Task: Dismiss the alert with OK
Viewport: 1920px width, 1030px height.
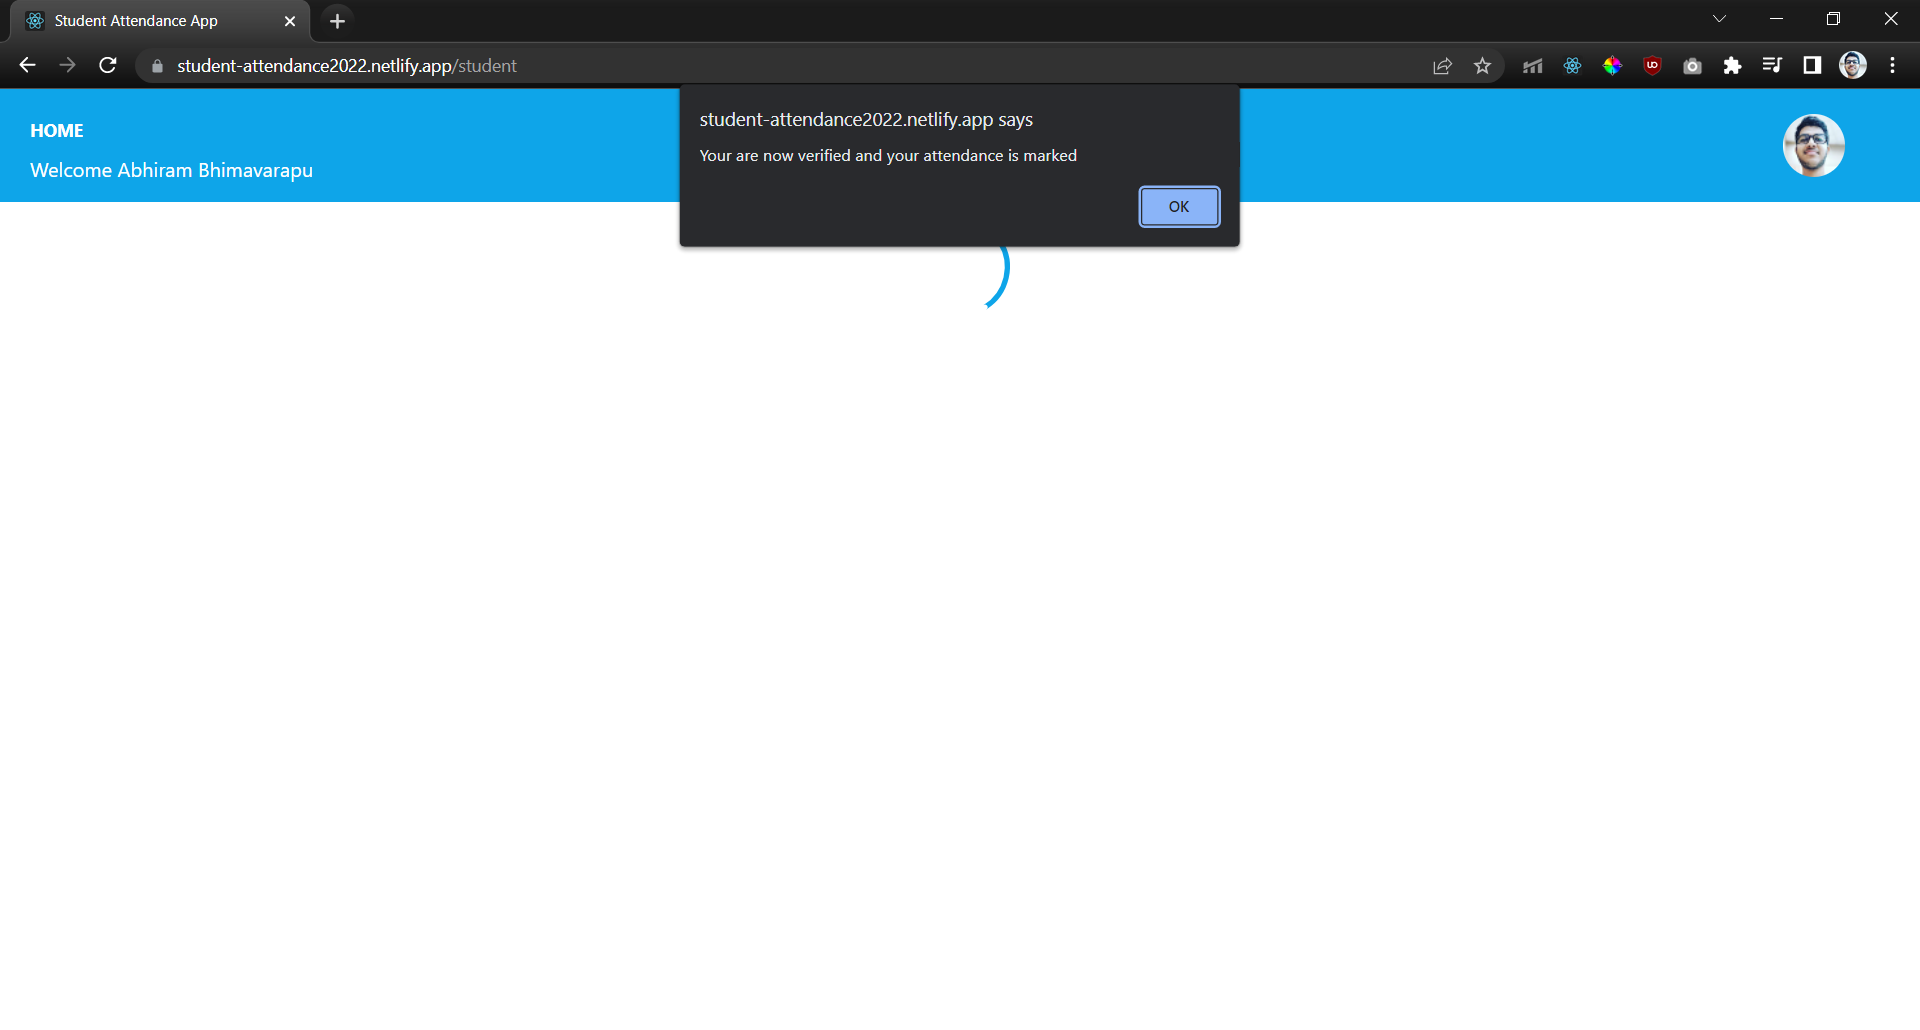Action: (x=1178, y=206)
